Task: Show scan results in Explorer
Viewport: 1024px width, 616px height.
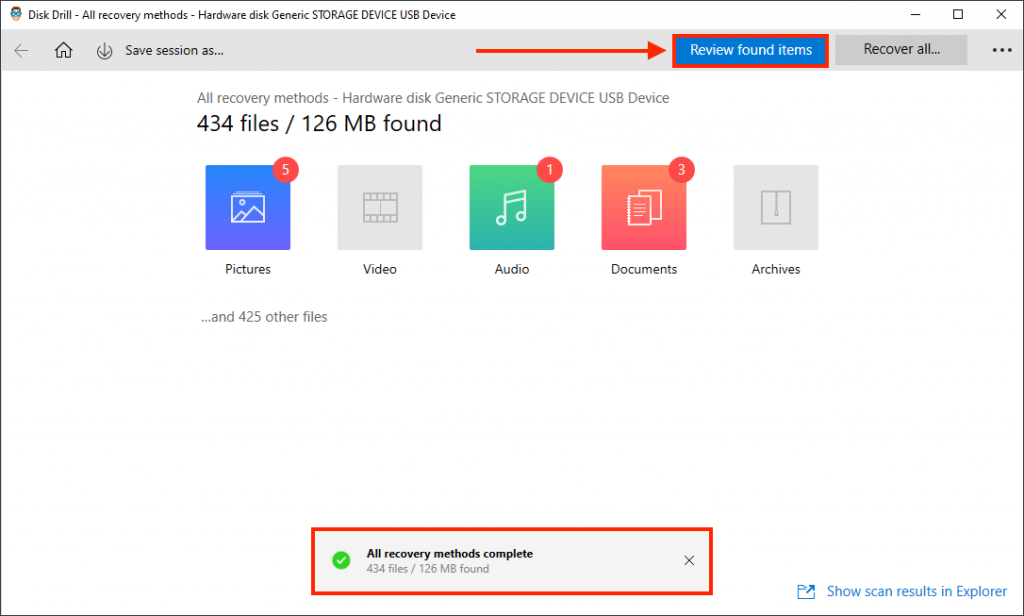Action: [x=915, y=591]
